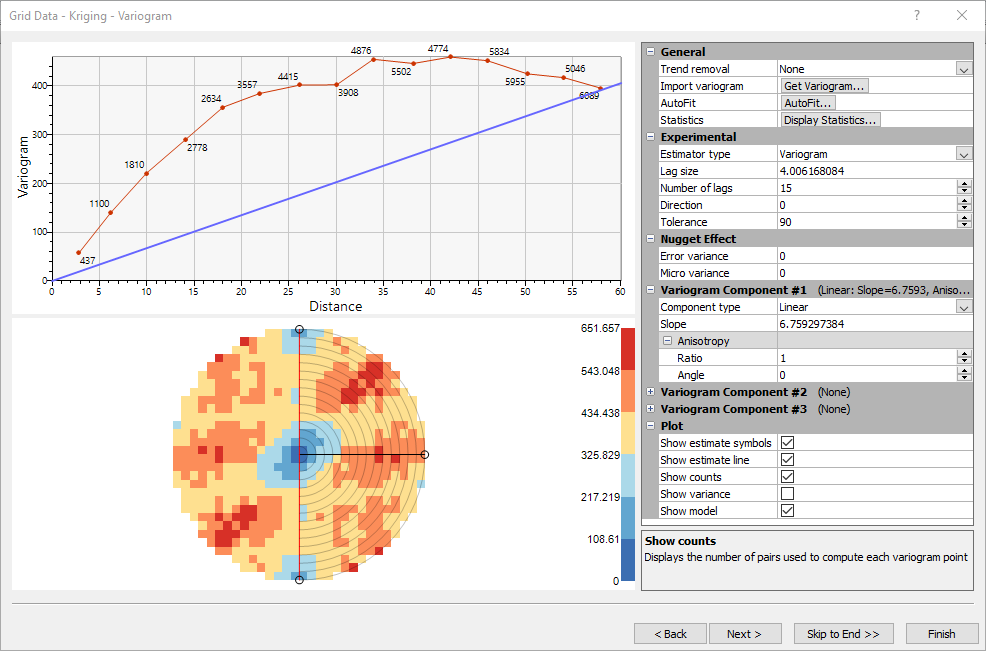
Task: Uncheck Show model checkbox
Action: tap(787, 511)
